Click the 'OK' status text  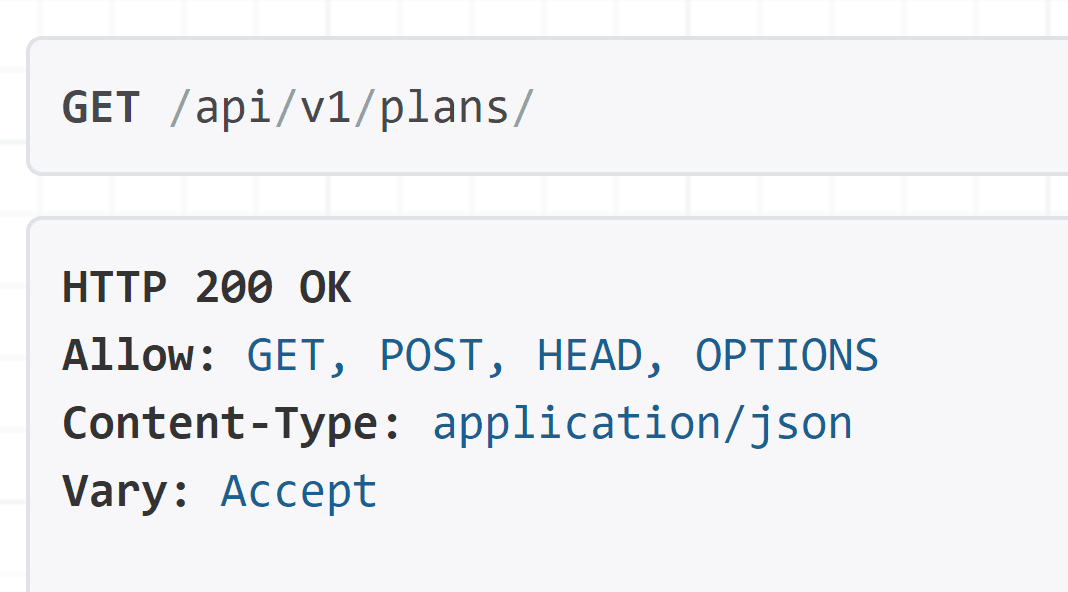pyautogui.click(x=325, y=289)
